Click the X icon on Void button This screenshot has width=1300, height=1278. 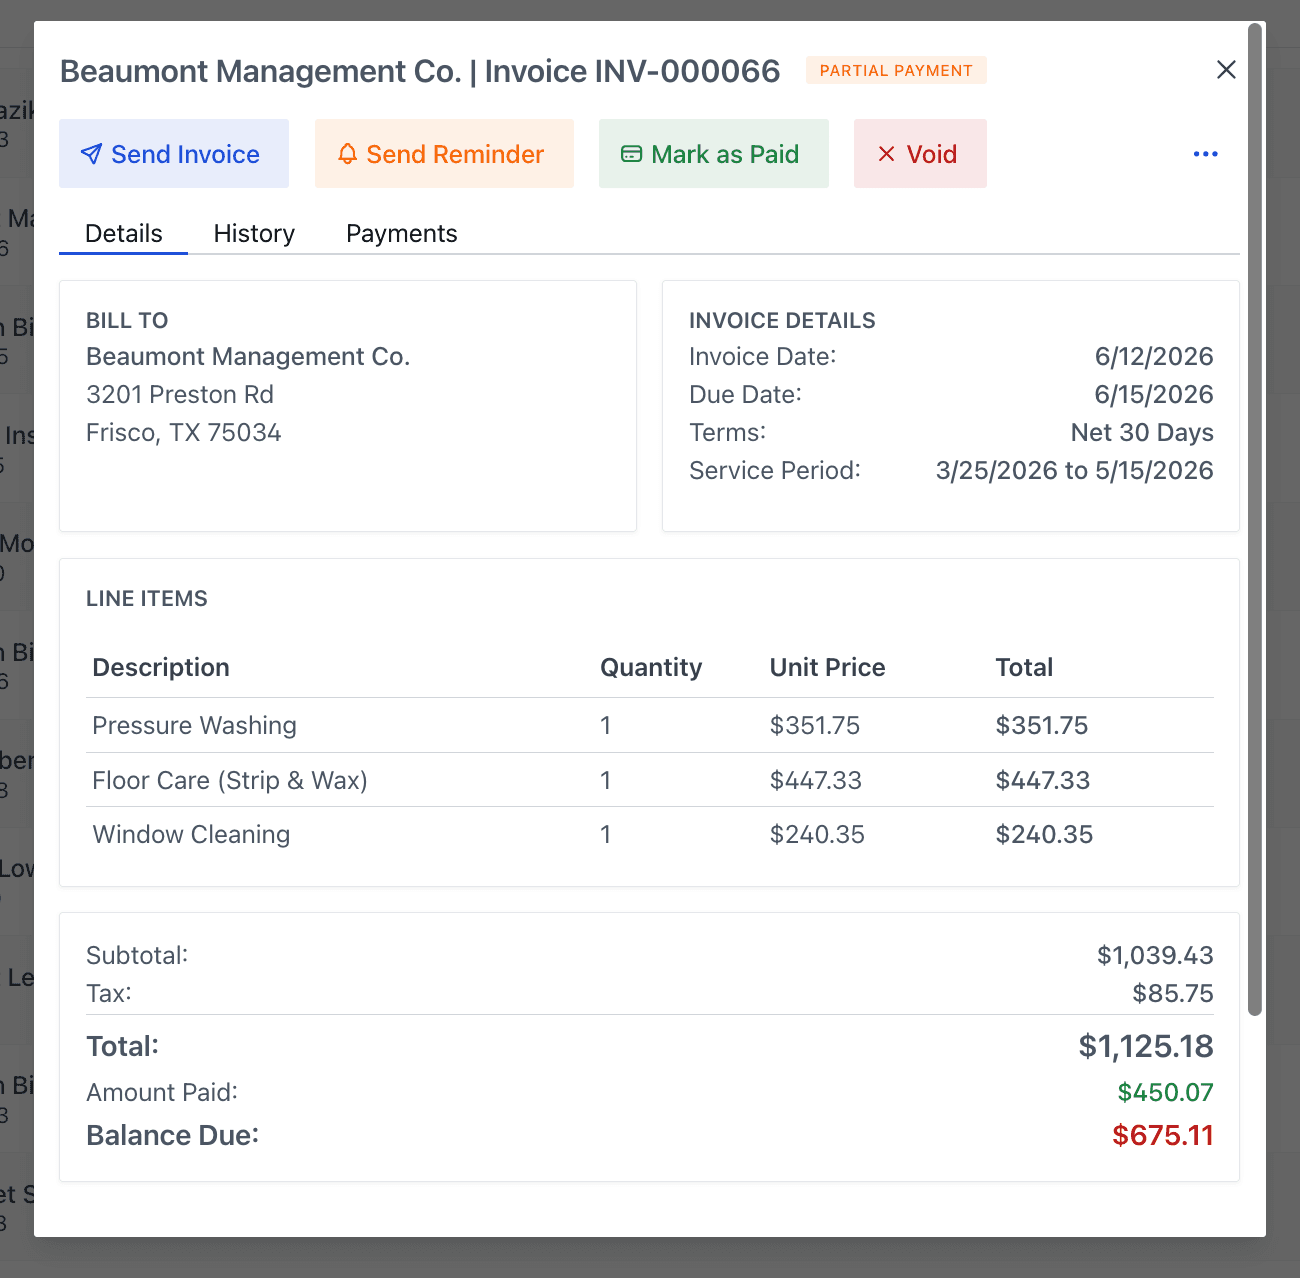(886, 154)
